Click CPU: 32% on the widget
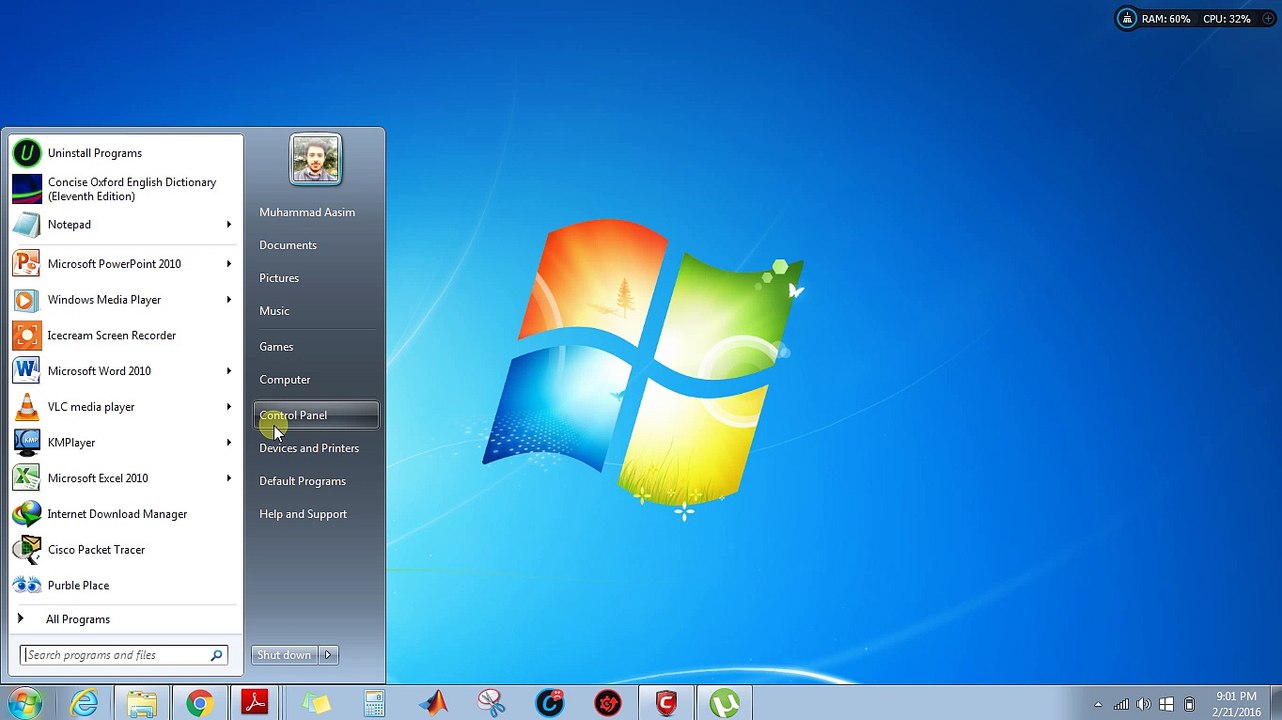Image resolution: width=1282 pixels, height=720 pixels. pyautogui.click(x=1227, y=19)
